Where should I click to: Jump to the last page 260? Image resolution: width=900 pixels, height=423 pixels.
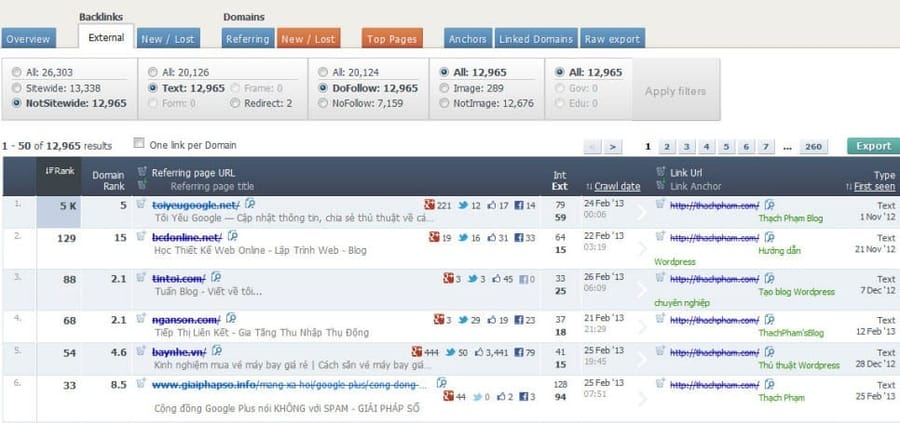point(813,147)
